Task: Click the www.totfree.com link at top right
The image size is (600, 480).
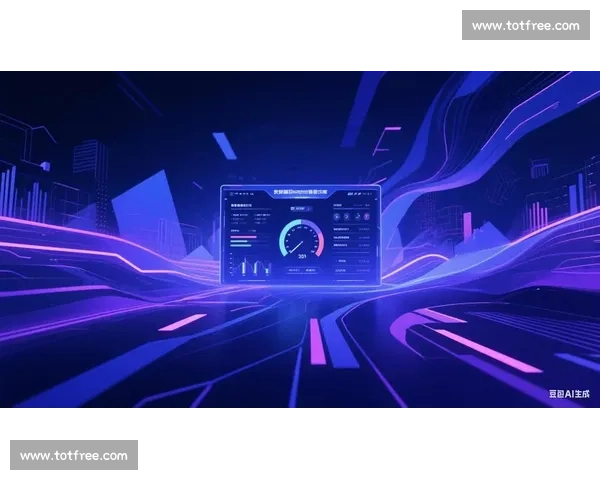Action: click(x=524, y=25)
